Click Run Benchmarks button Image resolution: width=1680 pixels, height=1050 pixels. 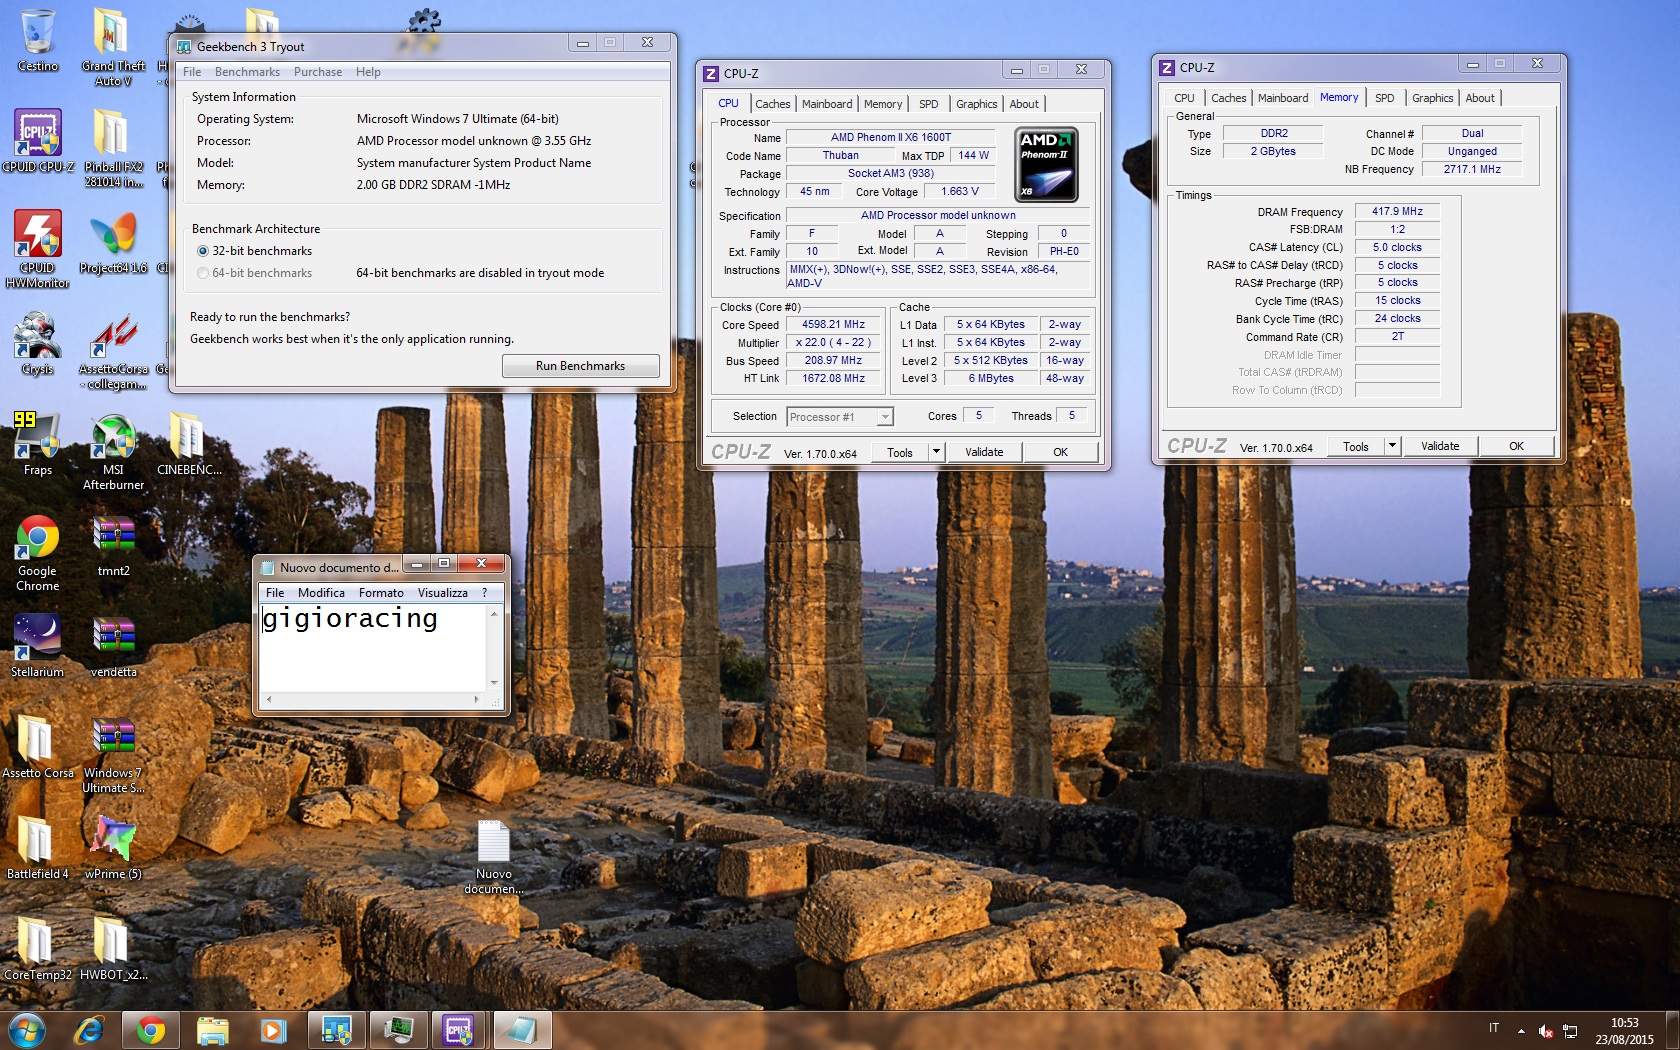pyautogui.click(x=580, y=366)
